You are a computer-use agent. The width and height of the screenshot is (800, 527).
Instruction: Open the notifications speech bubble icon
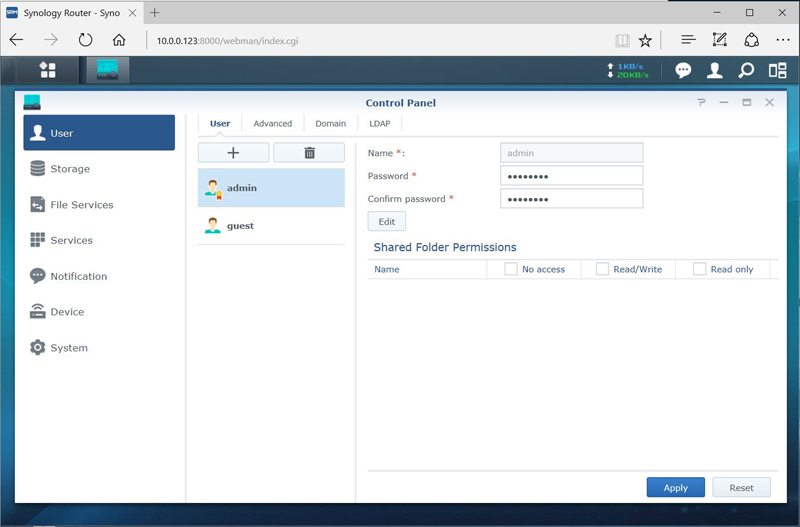click(x=683, y=70)
